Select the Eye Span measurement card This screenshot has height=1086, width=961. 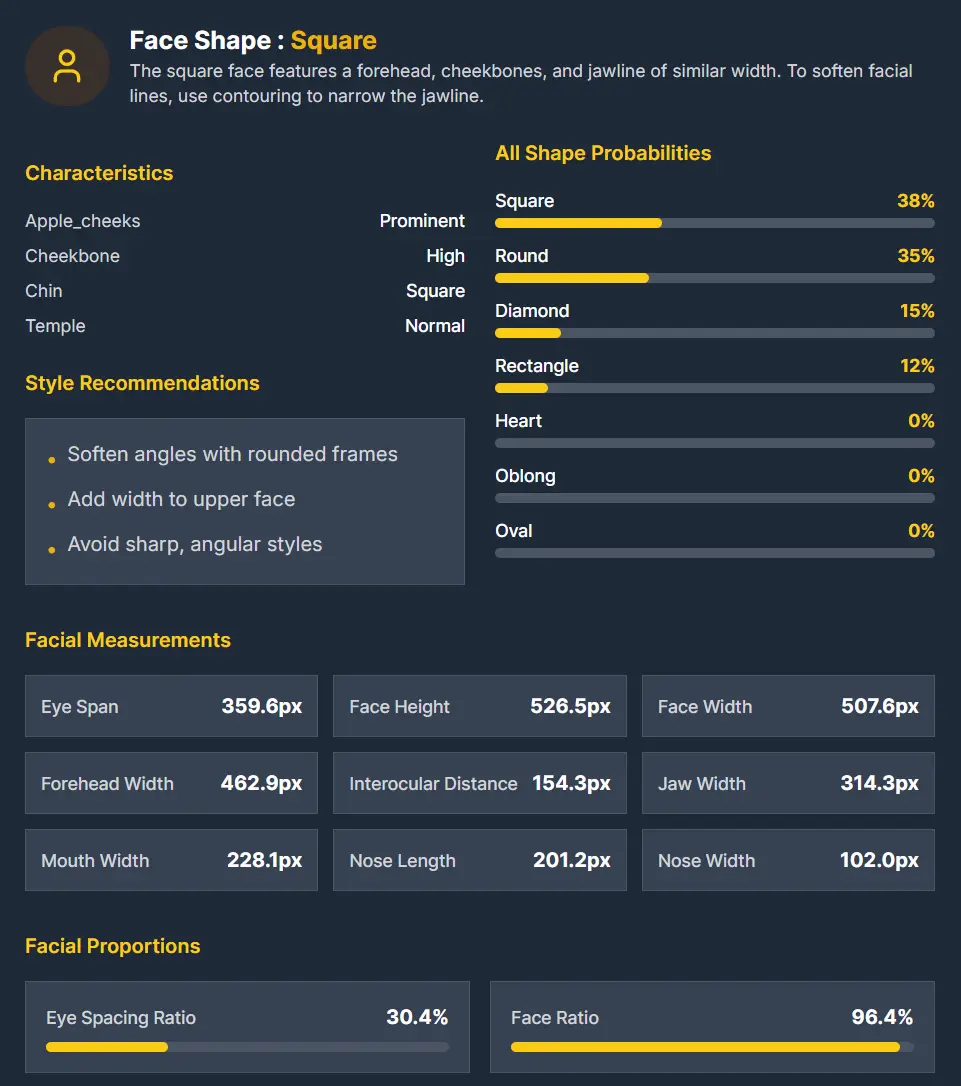click(171, 706)
